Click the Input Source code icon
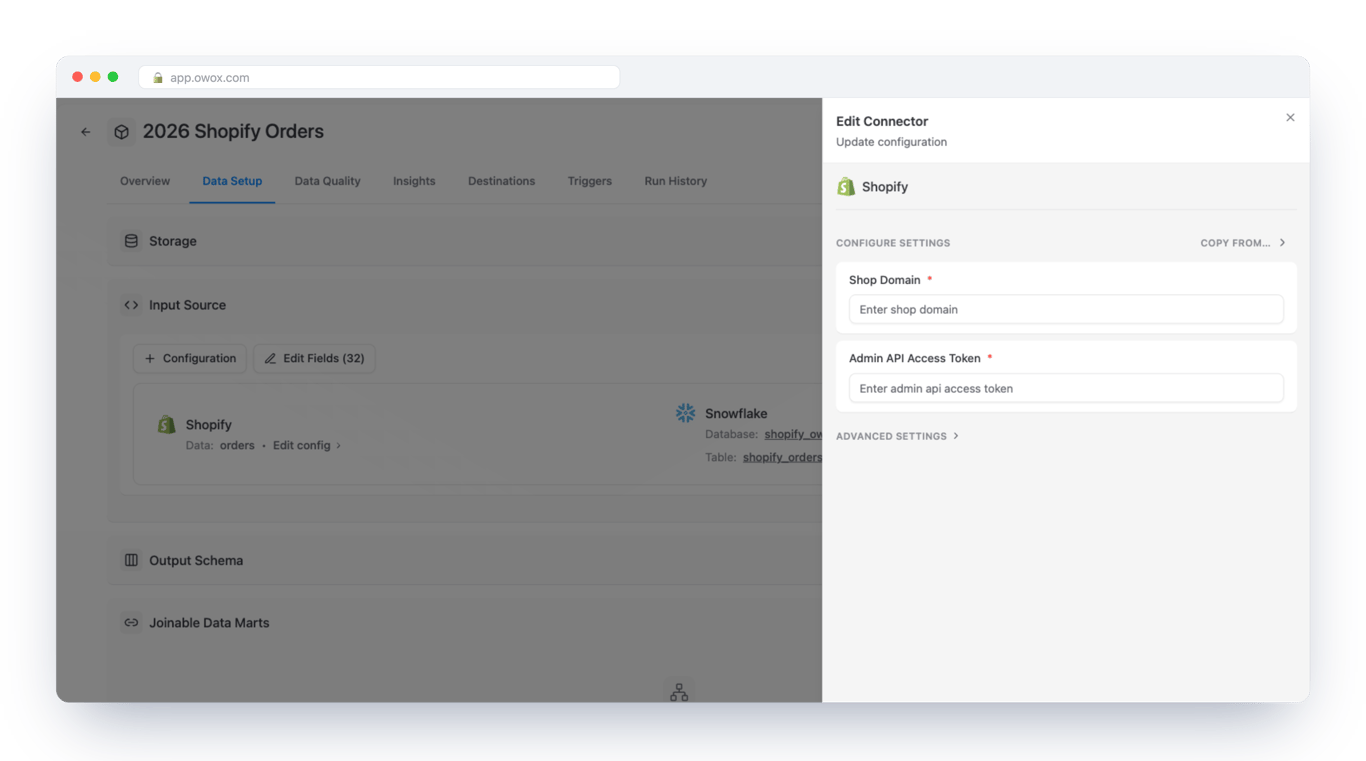This screenshot has width=1366, height=761. (131, 305)
